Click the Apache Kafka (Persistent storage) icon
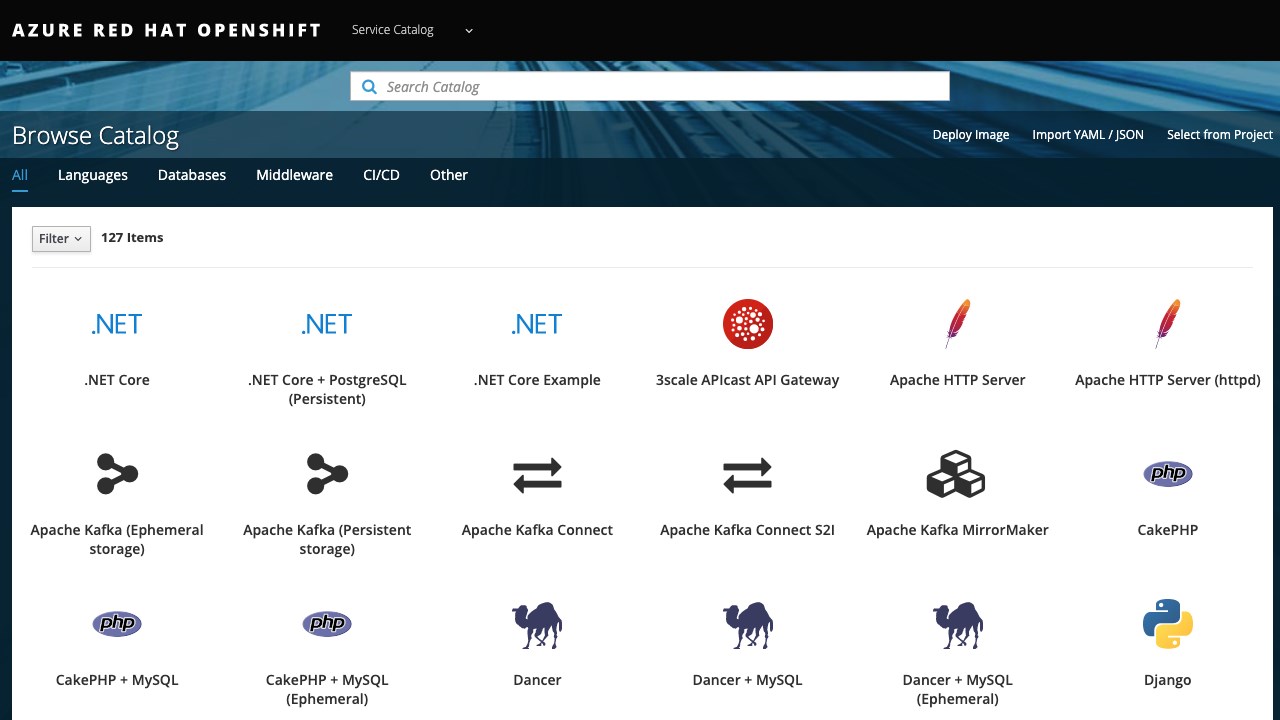The image size is (1280, 720). click(327, 474)
